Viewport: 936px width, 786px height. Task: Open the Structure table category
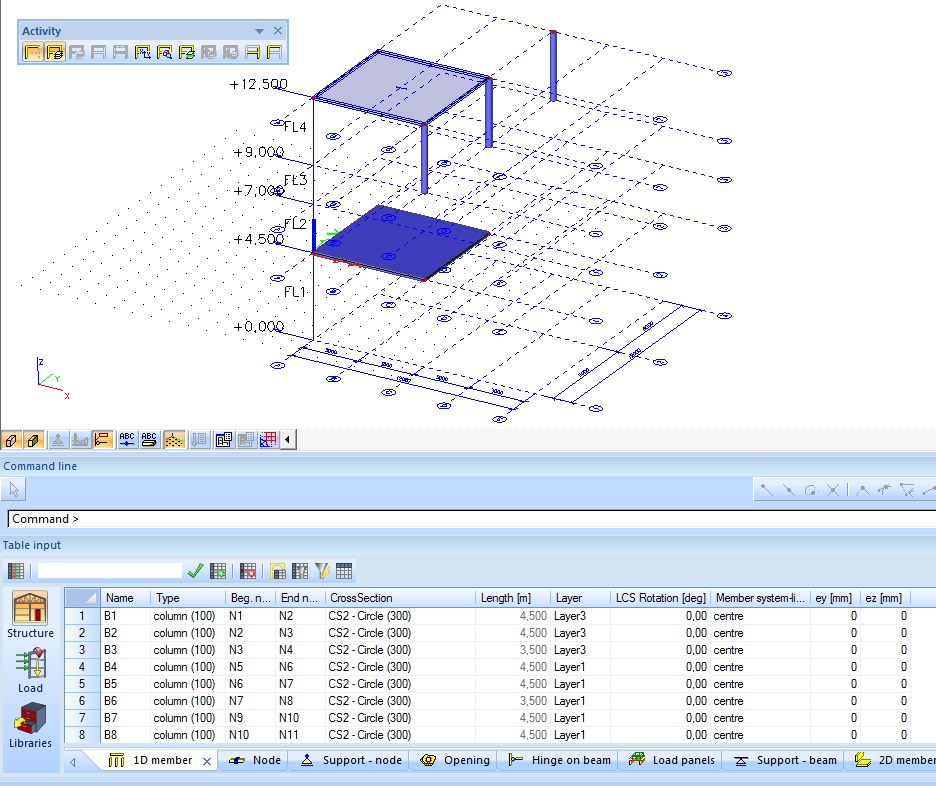31,614
